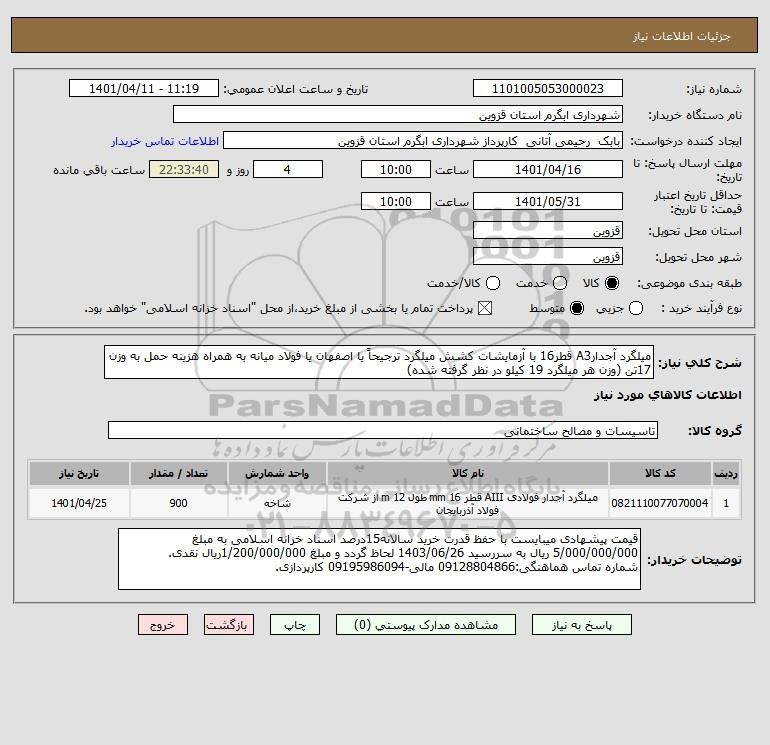
Task: Click the اطلاعات کالاهای مورد نیاز heading
Action: click(668, 395)
